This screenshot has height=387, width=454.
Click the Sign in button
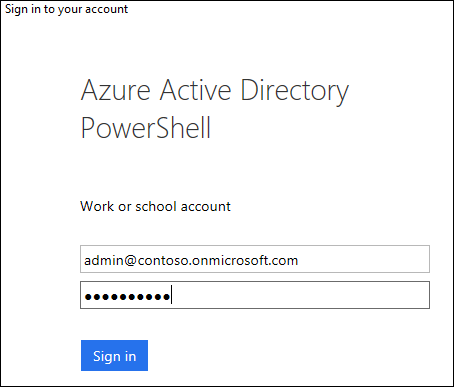(114, 355)
